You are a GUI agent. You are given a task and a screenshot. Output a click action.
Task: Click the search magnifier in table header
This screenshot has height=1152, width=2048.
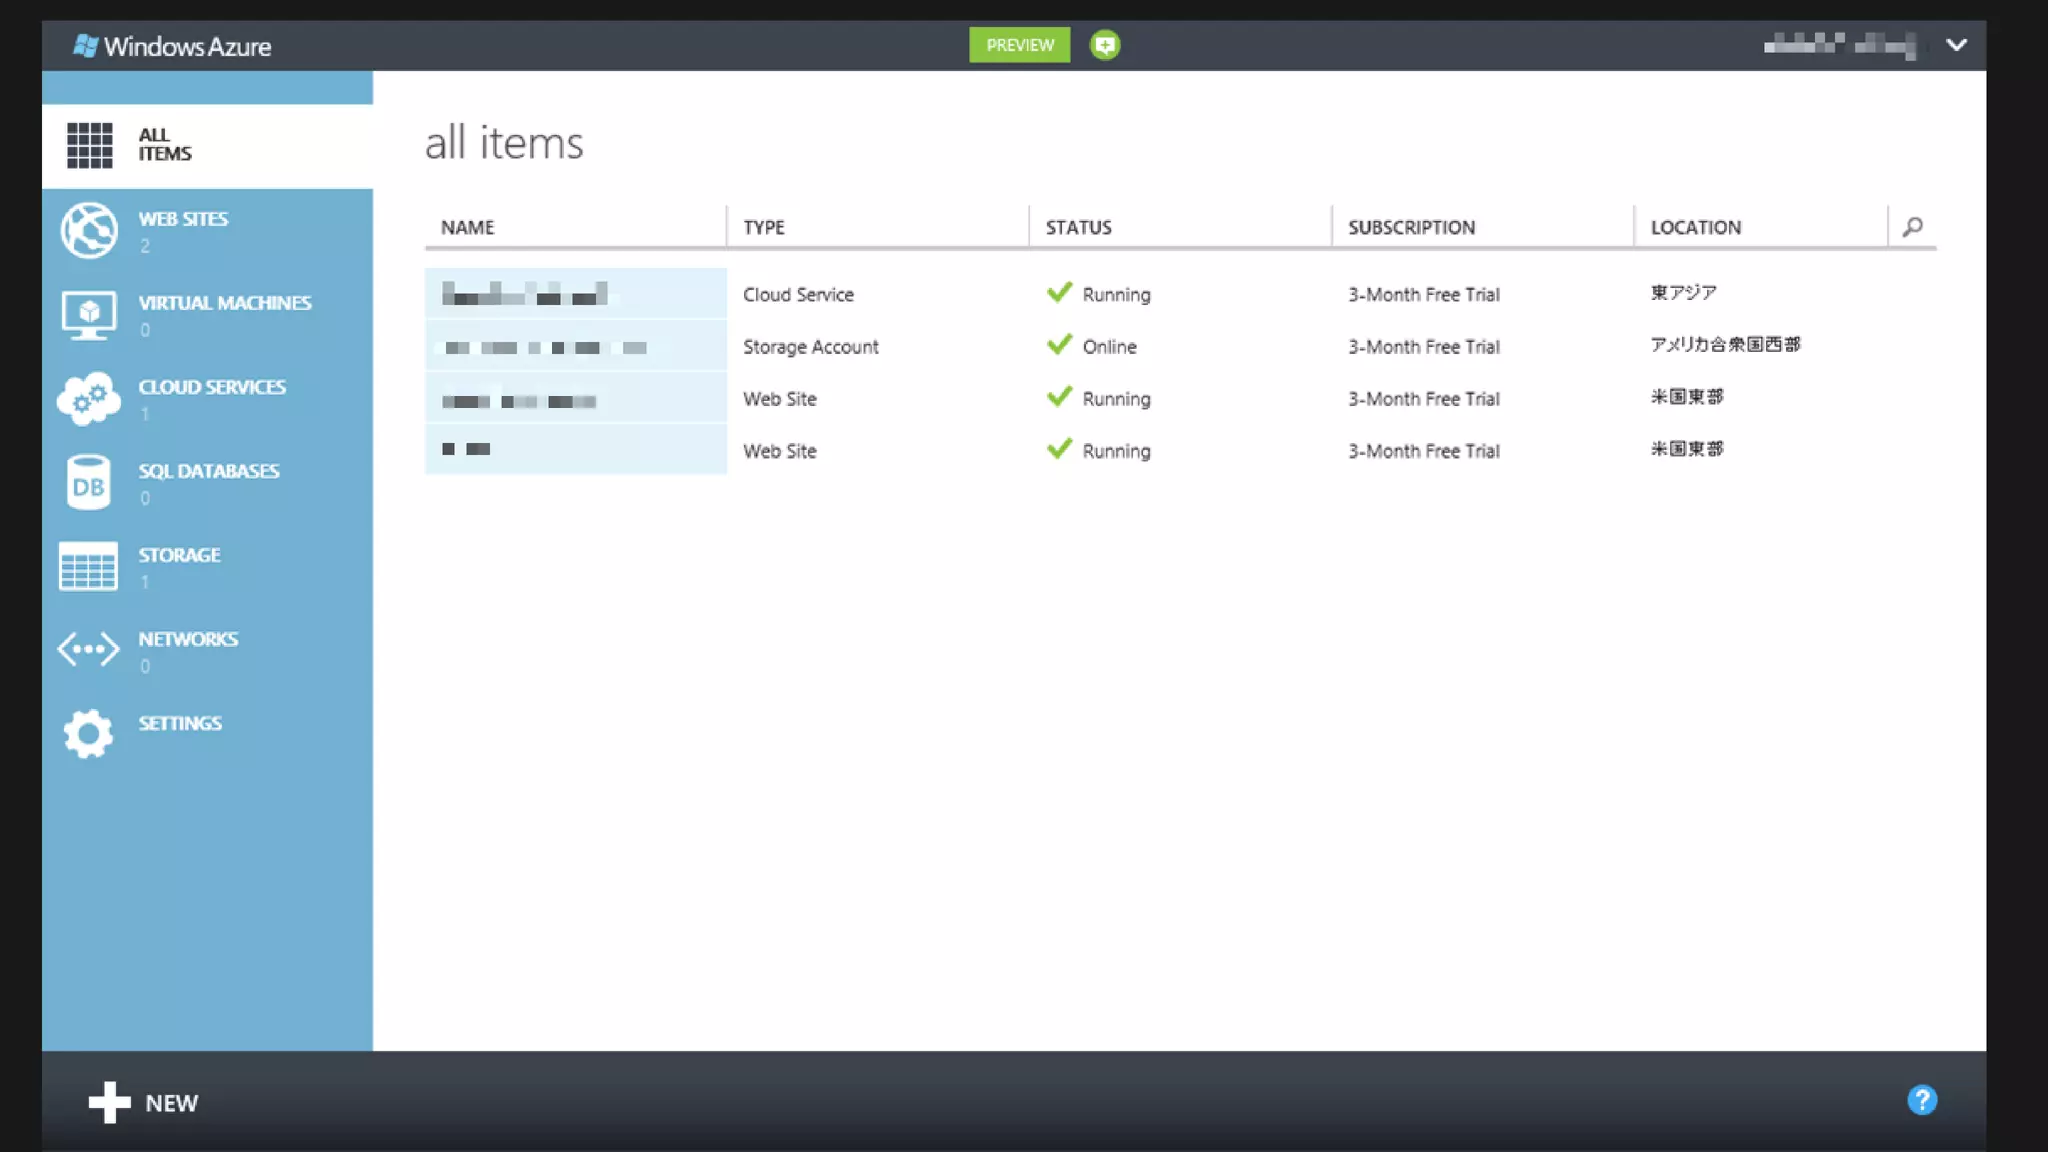point(1912,227)
